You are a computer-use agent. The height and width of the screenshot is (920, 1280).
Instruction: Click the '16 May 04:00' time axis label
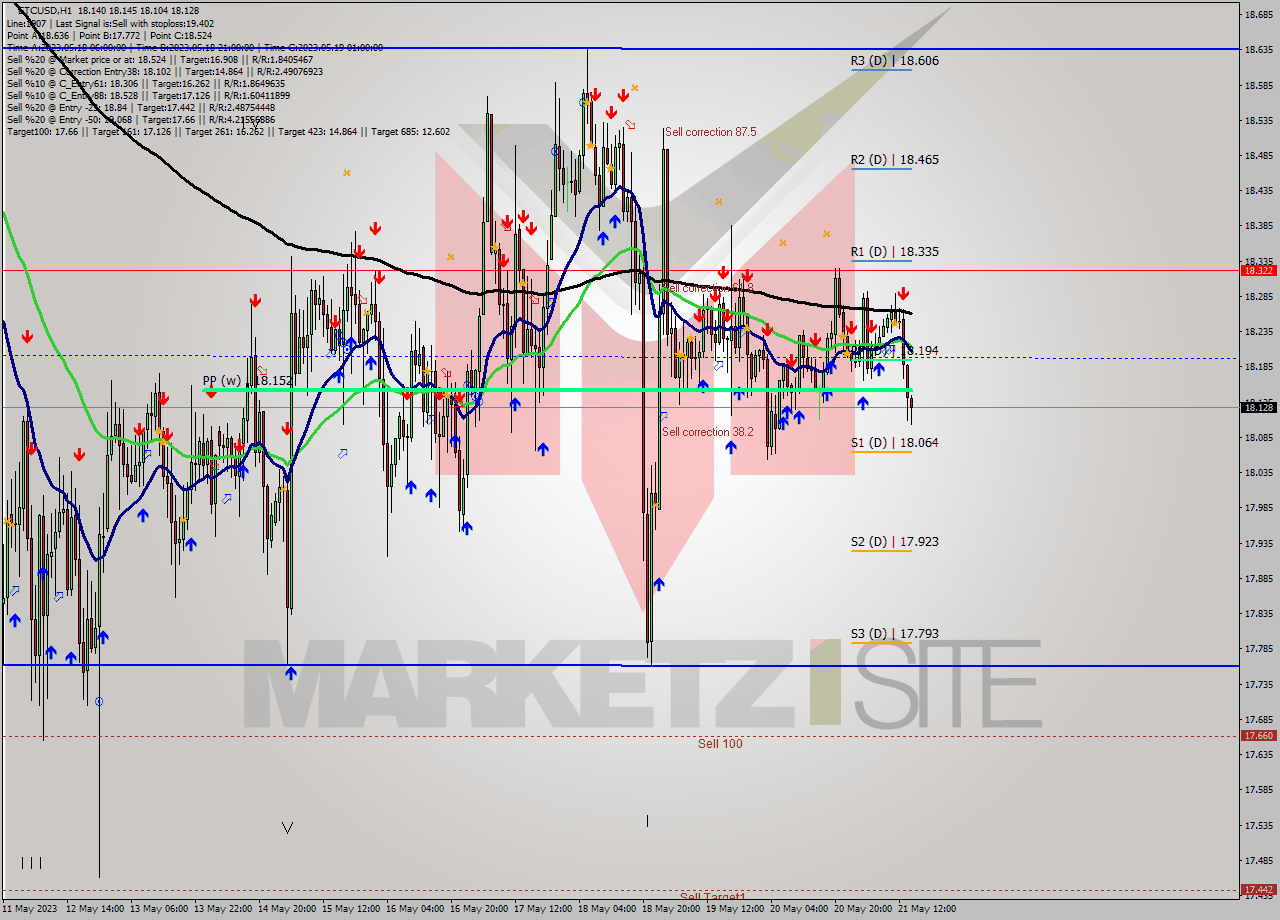pos(415,909)
